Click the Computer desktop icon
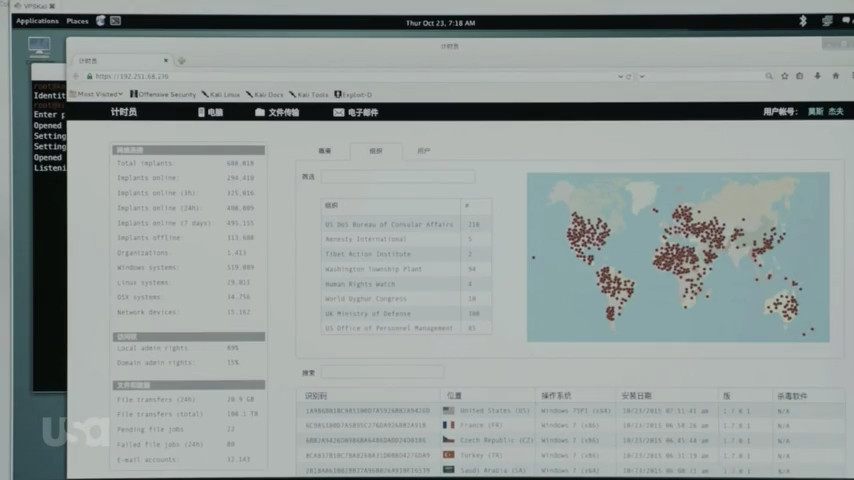Image resolution: width=854 pixels, height=480 pixels. [x=39, y=47]
